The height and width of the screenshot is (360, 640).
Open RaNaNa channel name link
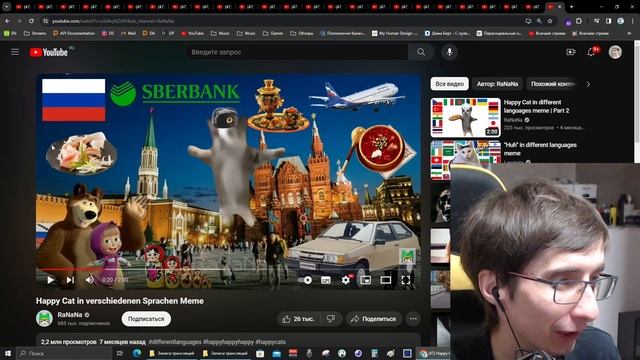click(x=70, y=315)
